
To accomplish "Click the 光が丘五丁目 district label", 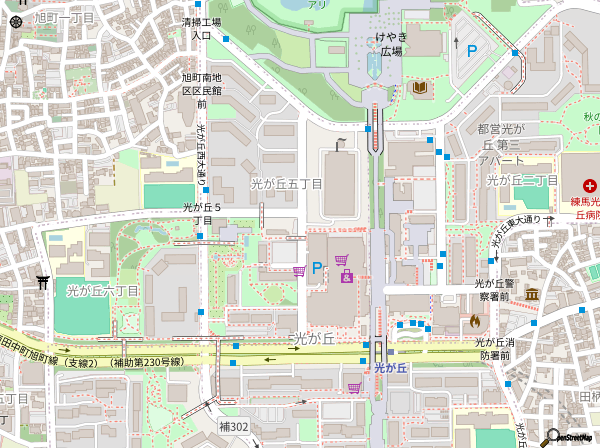I will (x=286, y=184).
